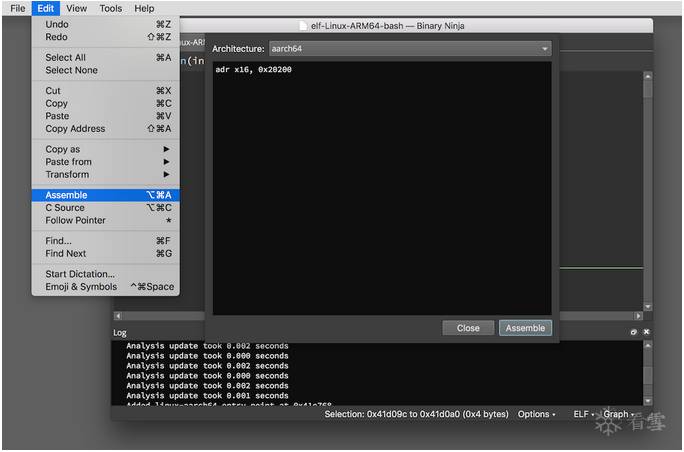Click horizontal scrollbar right arrow
Screen dimensions: 684x452
(638, 315)
